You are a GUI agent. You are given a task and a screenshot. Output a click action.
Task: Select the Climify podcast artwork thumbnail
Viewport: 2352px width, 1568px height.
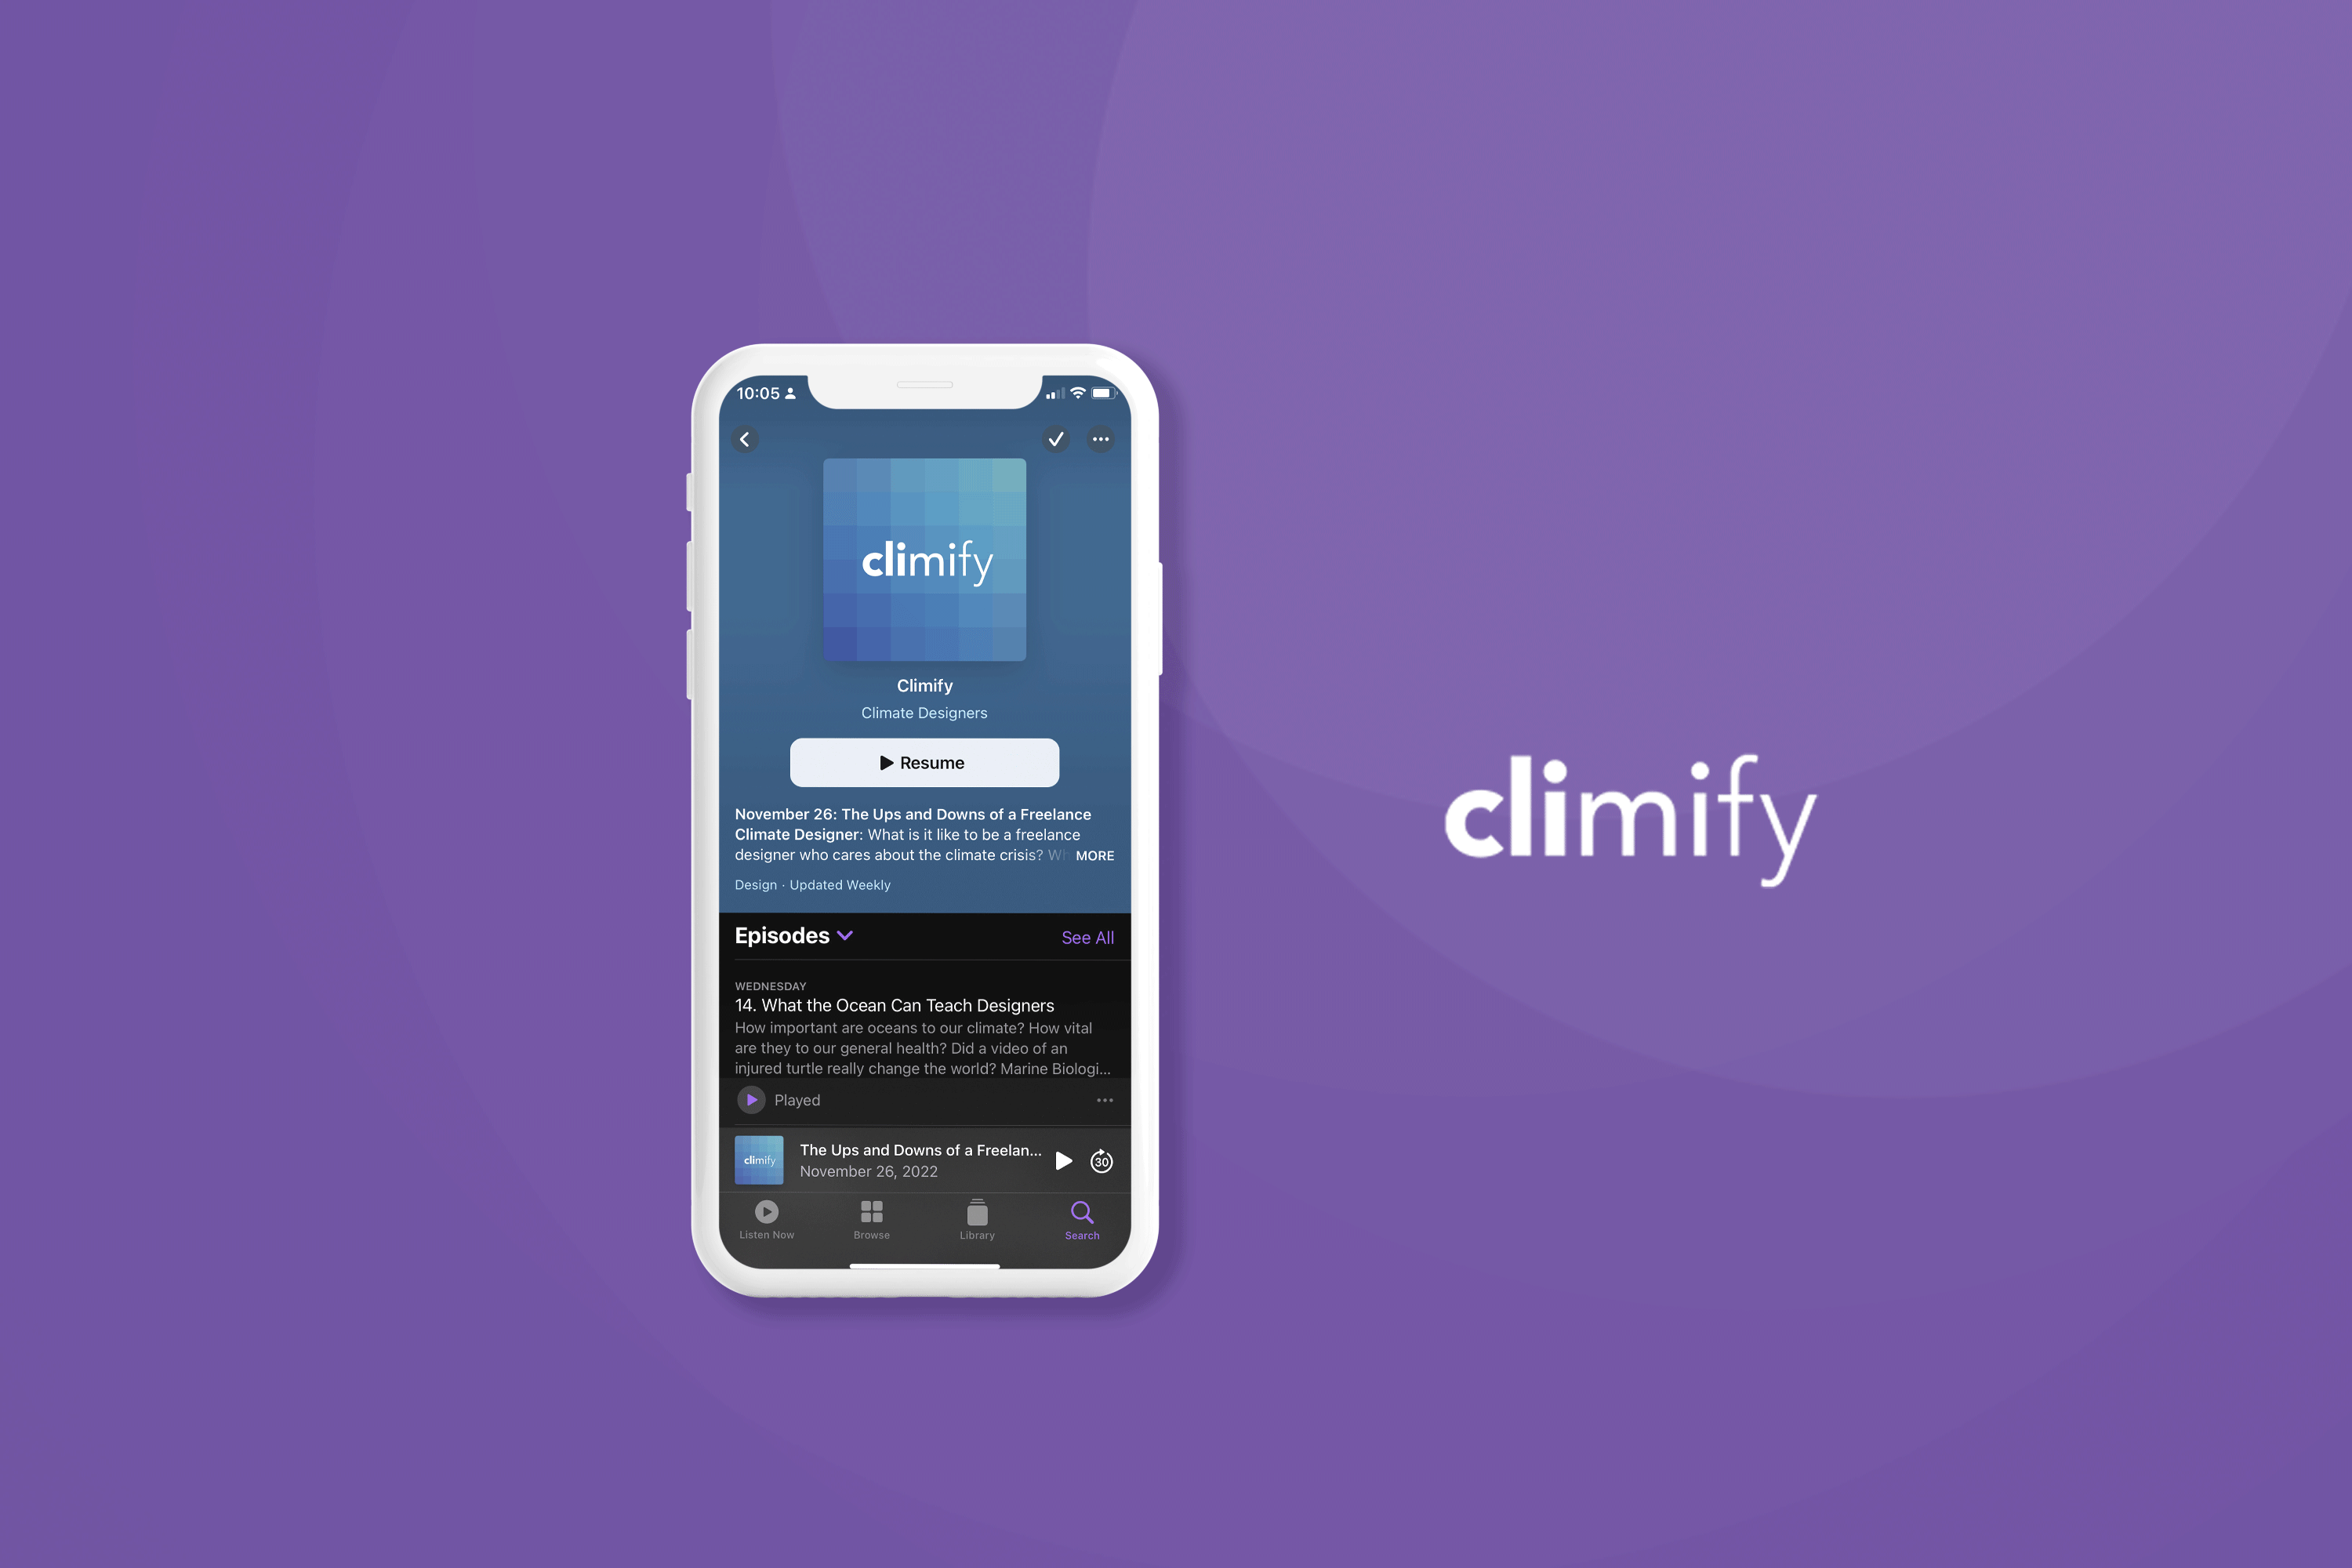point(924,560)
